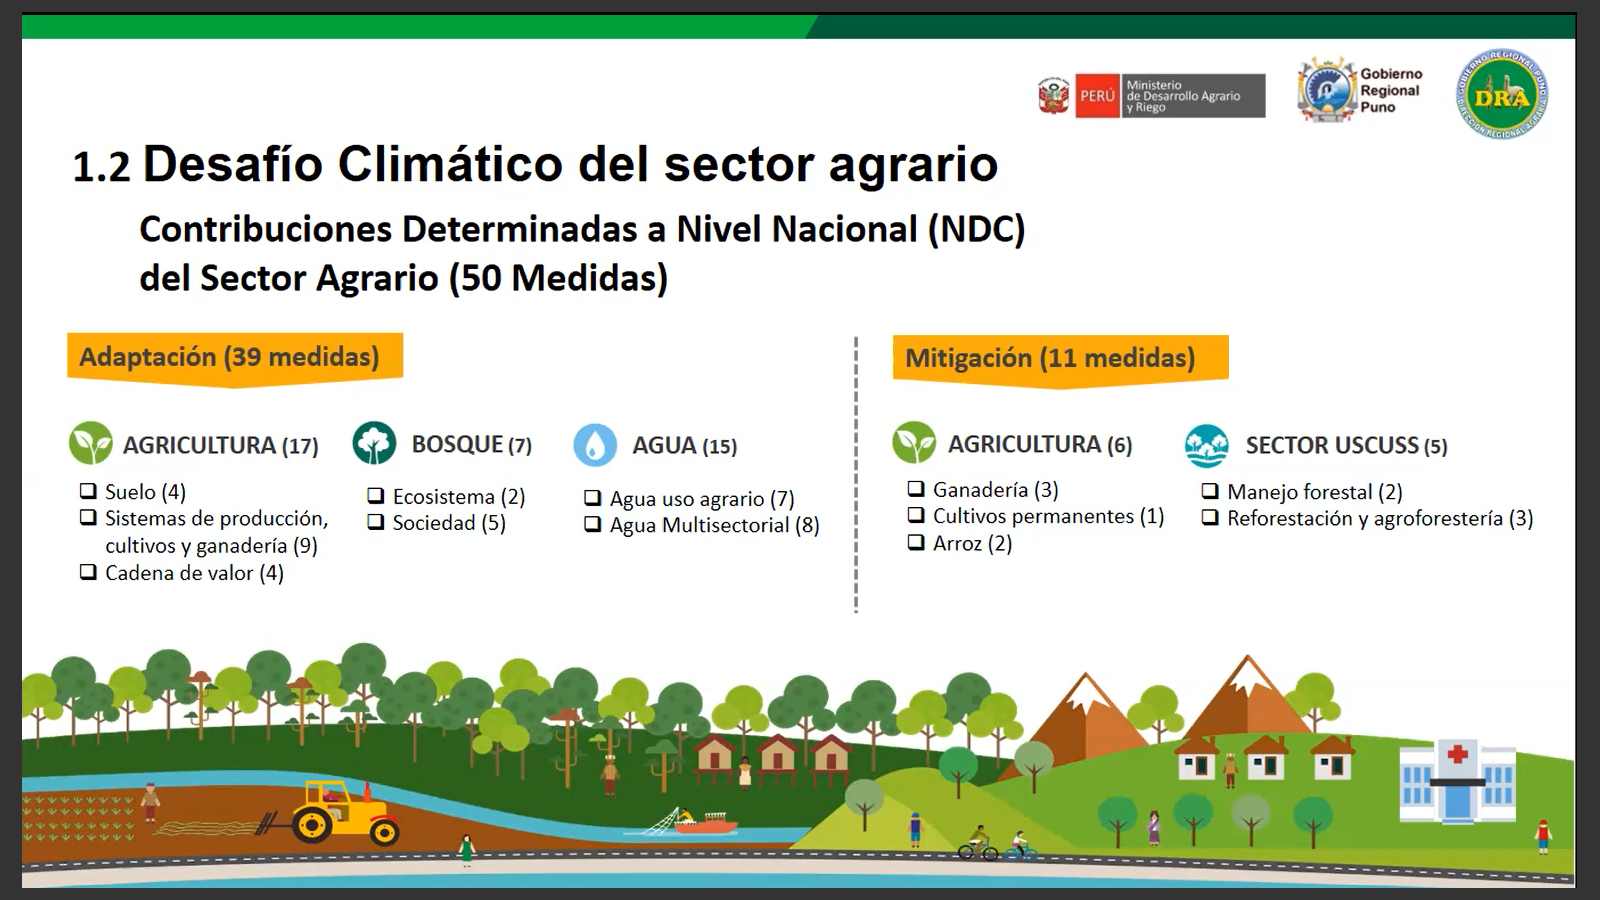Click the Sector USCUSS forest icon
The image size is (1600, 900).
click(x=1207, y=445)
